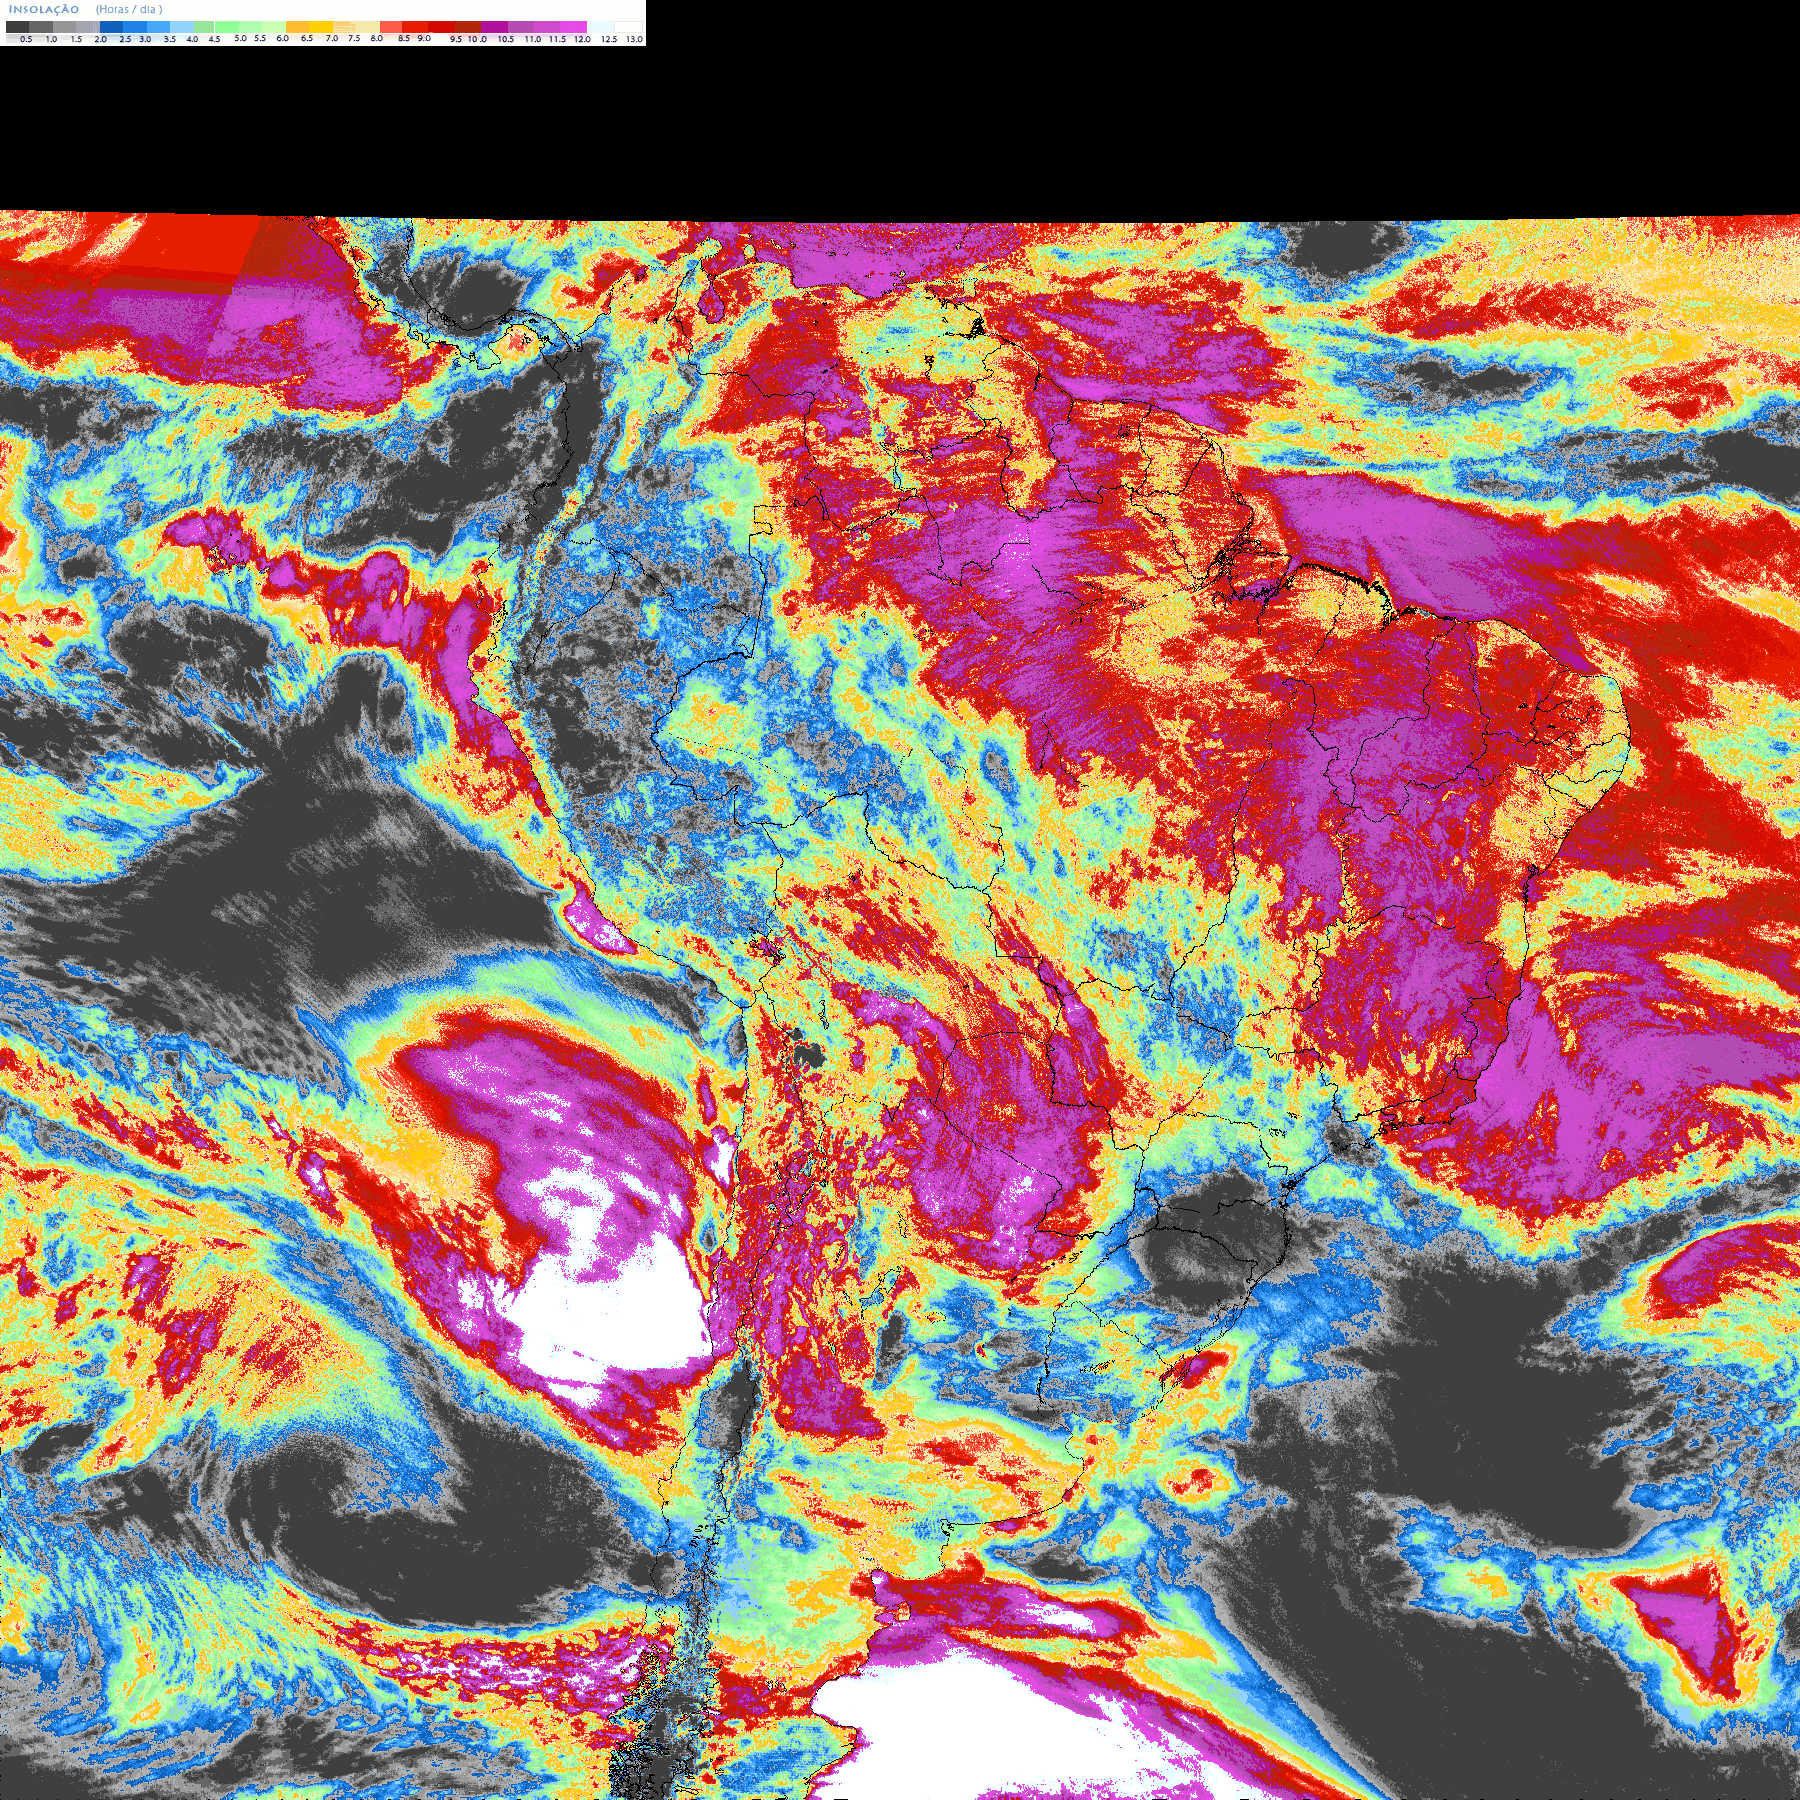Click the 4.0 legend value
Image resolution: width=1800 pixels, height=1800 pixels.
tap(192, 39)
